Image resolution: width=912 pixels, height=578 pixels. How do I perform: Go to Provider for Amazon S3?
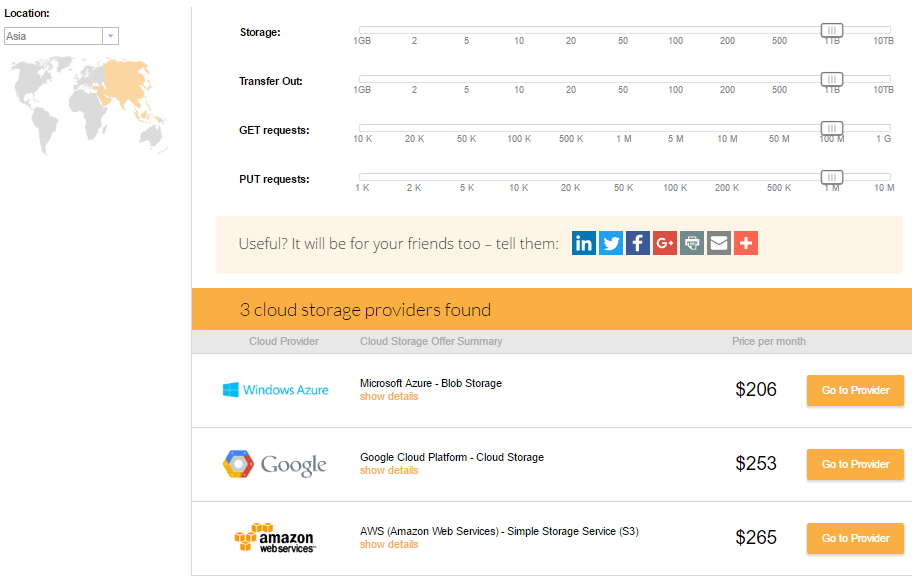pos(855,538)
